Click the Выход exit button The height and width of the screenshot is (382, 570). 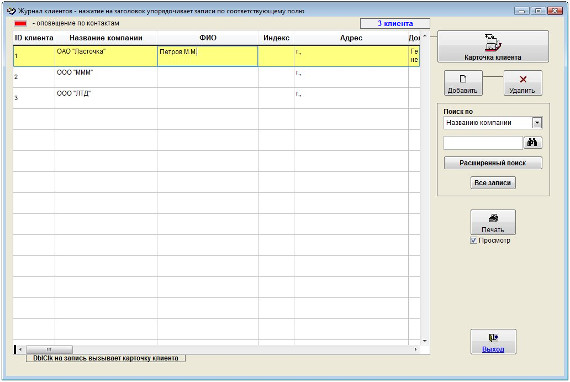(x=493, y=342)
